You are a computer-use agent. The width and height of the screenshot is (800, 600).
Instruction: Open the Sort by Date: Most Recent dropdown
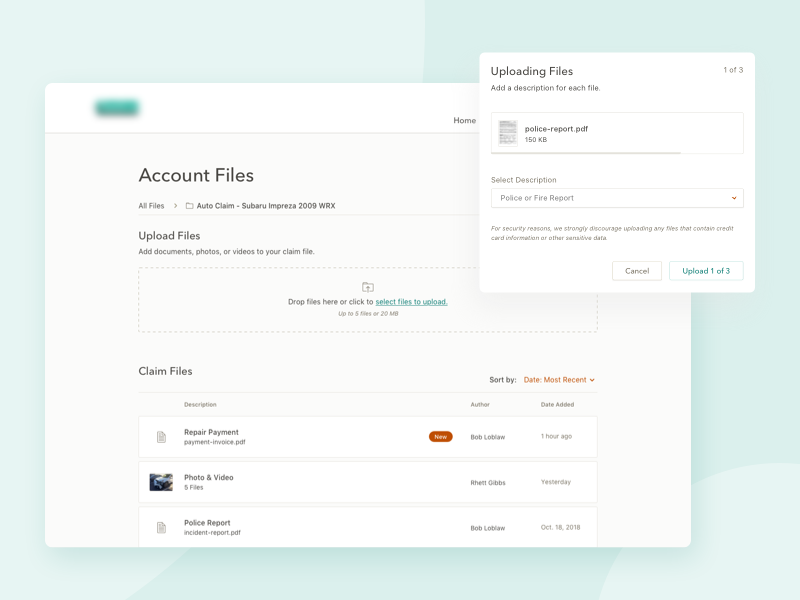[559, 380]
